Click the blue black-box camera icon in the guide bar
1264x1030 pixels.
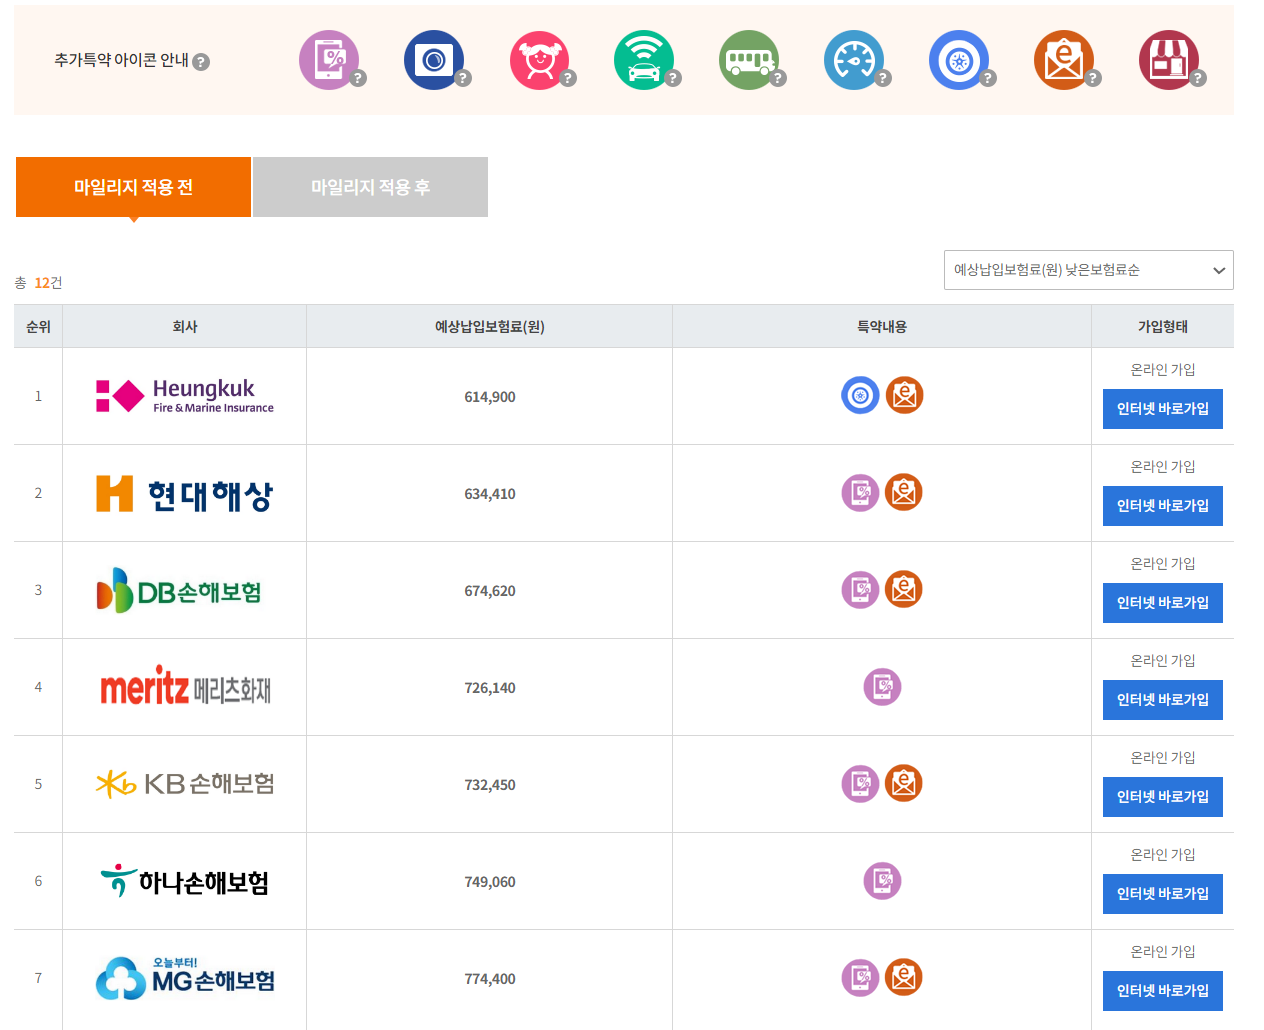434,60
